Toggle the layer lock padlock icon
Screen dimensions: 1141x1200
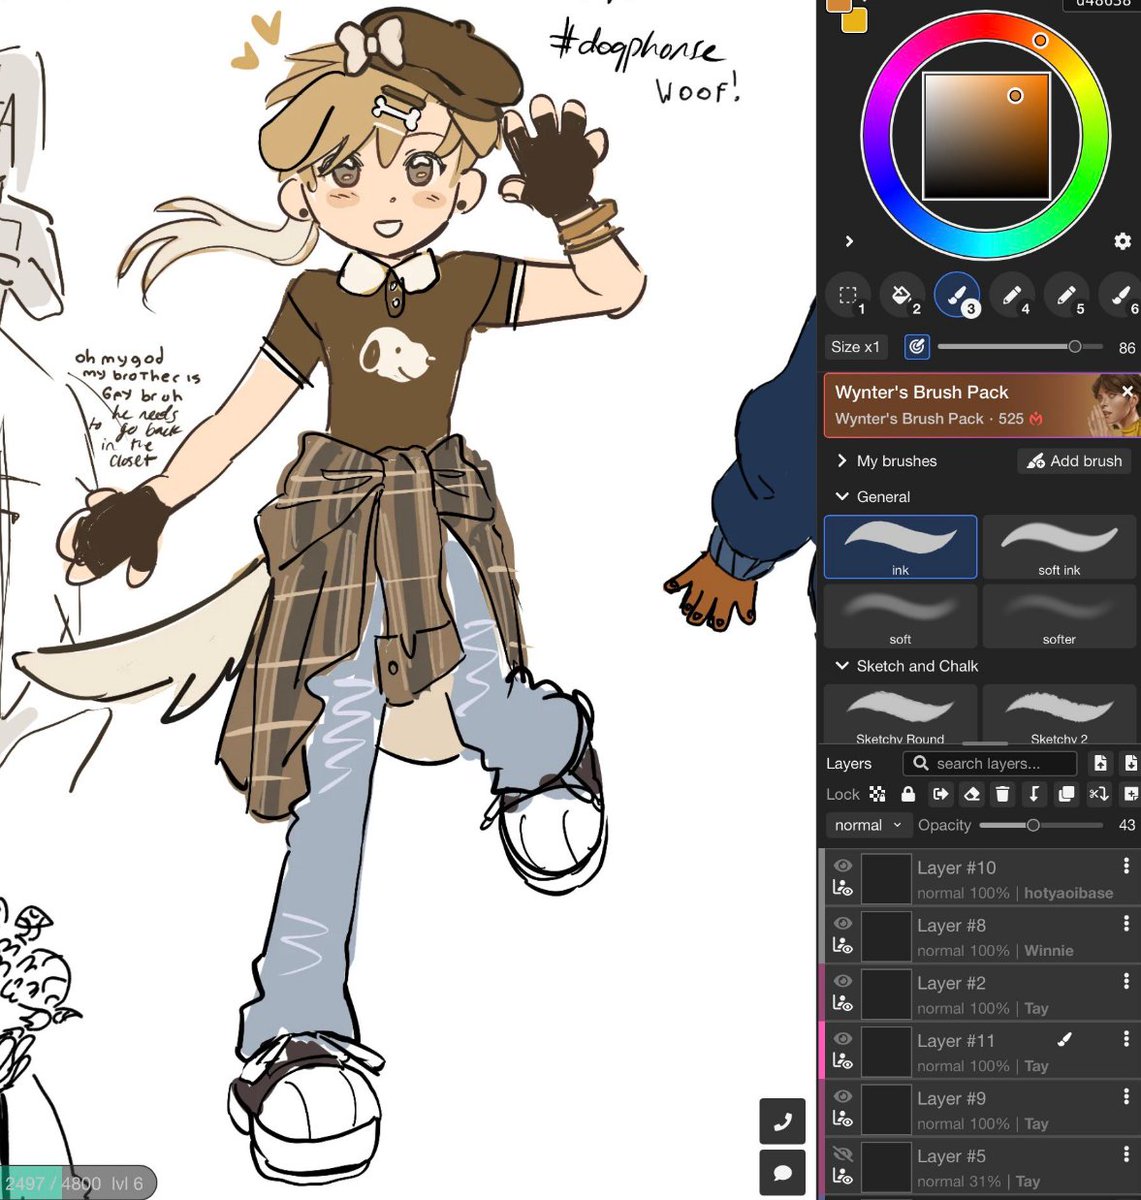908,794
